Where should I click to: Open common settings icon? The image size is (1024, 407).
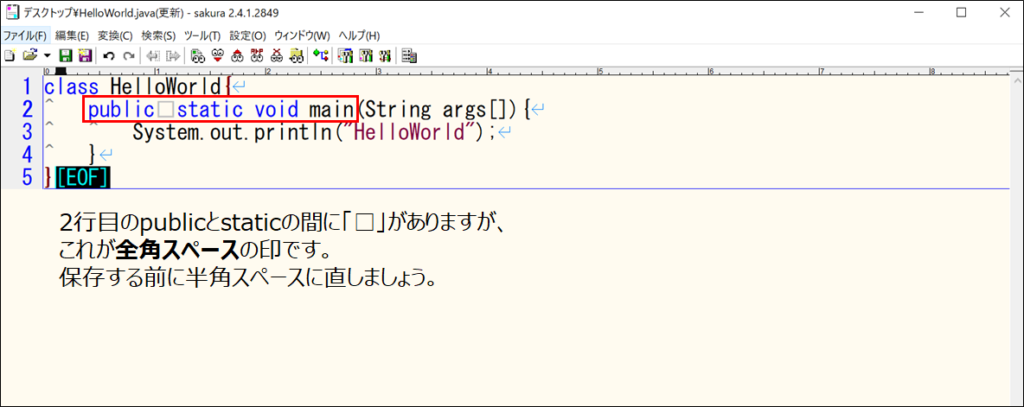tap(385, 56)
